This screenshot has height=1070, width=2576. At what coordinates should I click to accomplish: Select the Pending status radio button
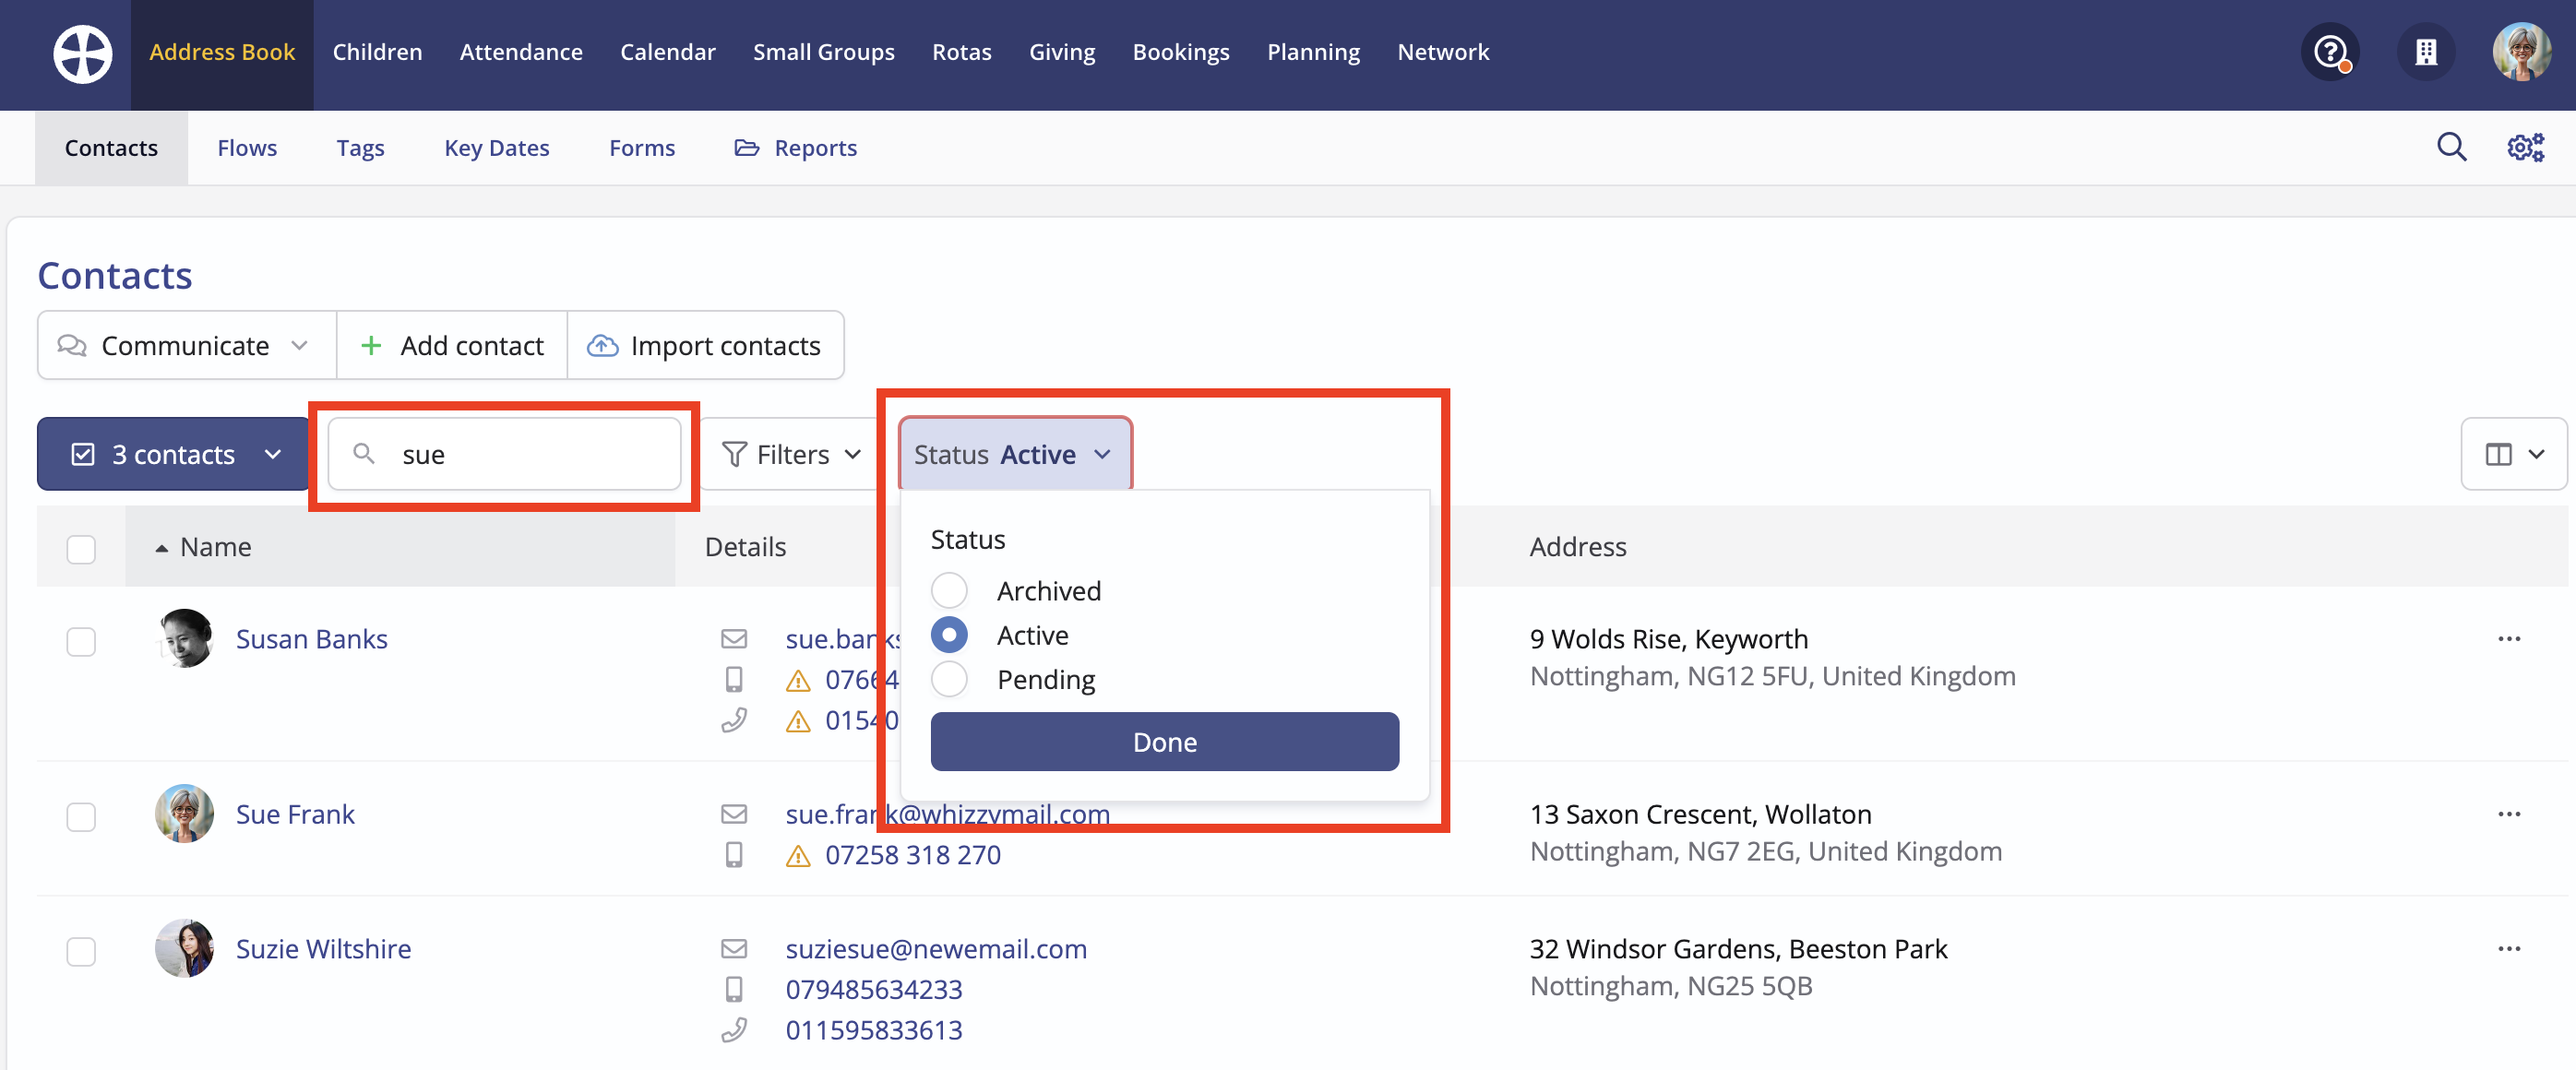[949, 679]
